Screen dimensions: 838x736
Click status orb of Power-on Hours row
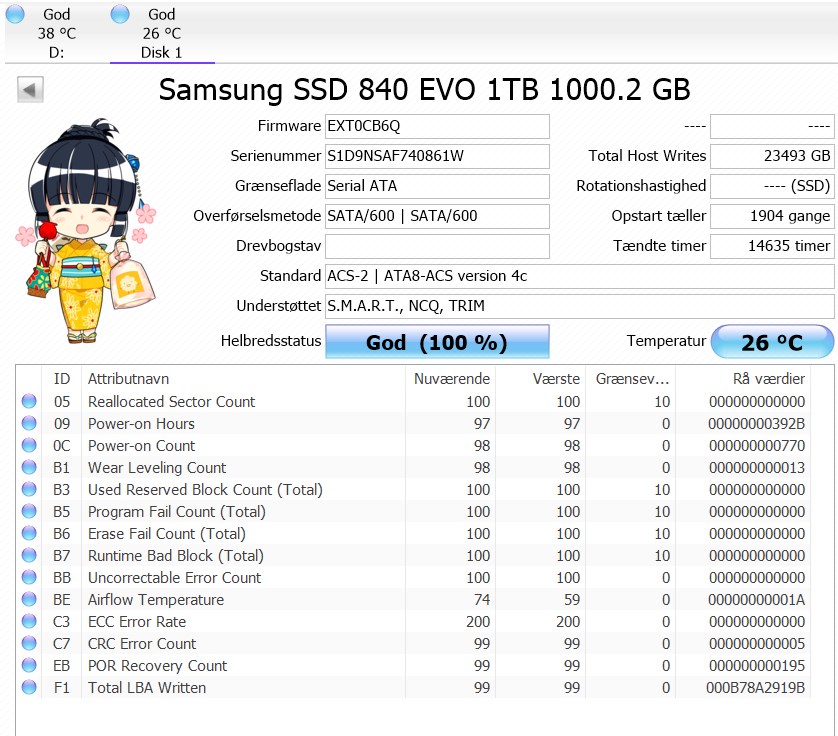click(x=29, y=423)
